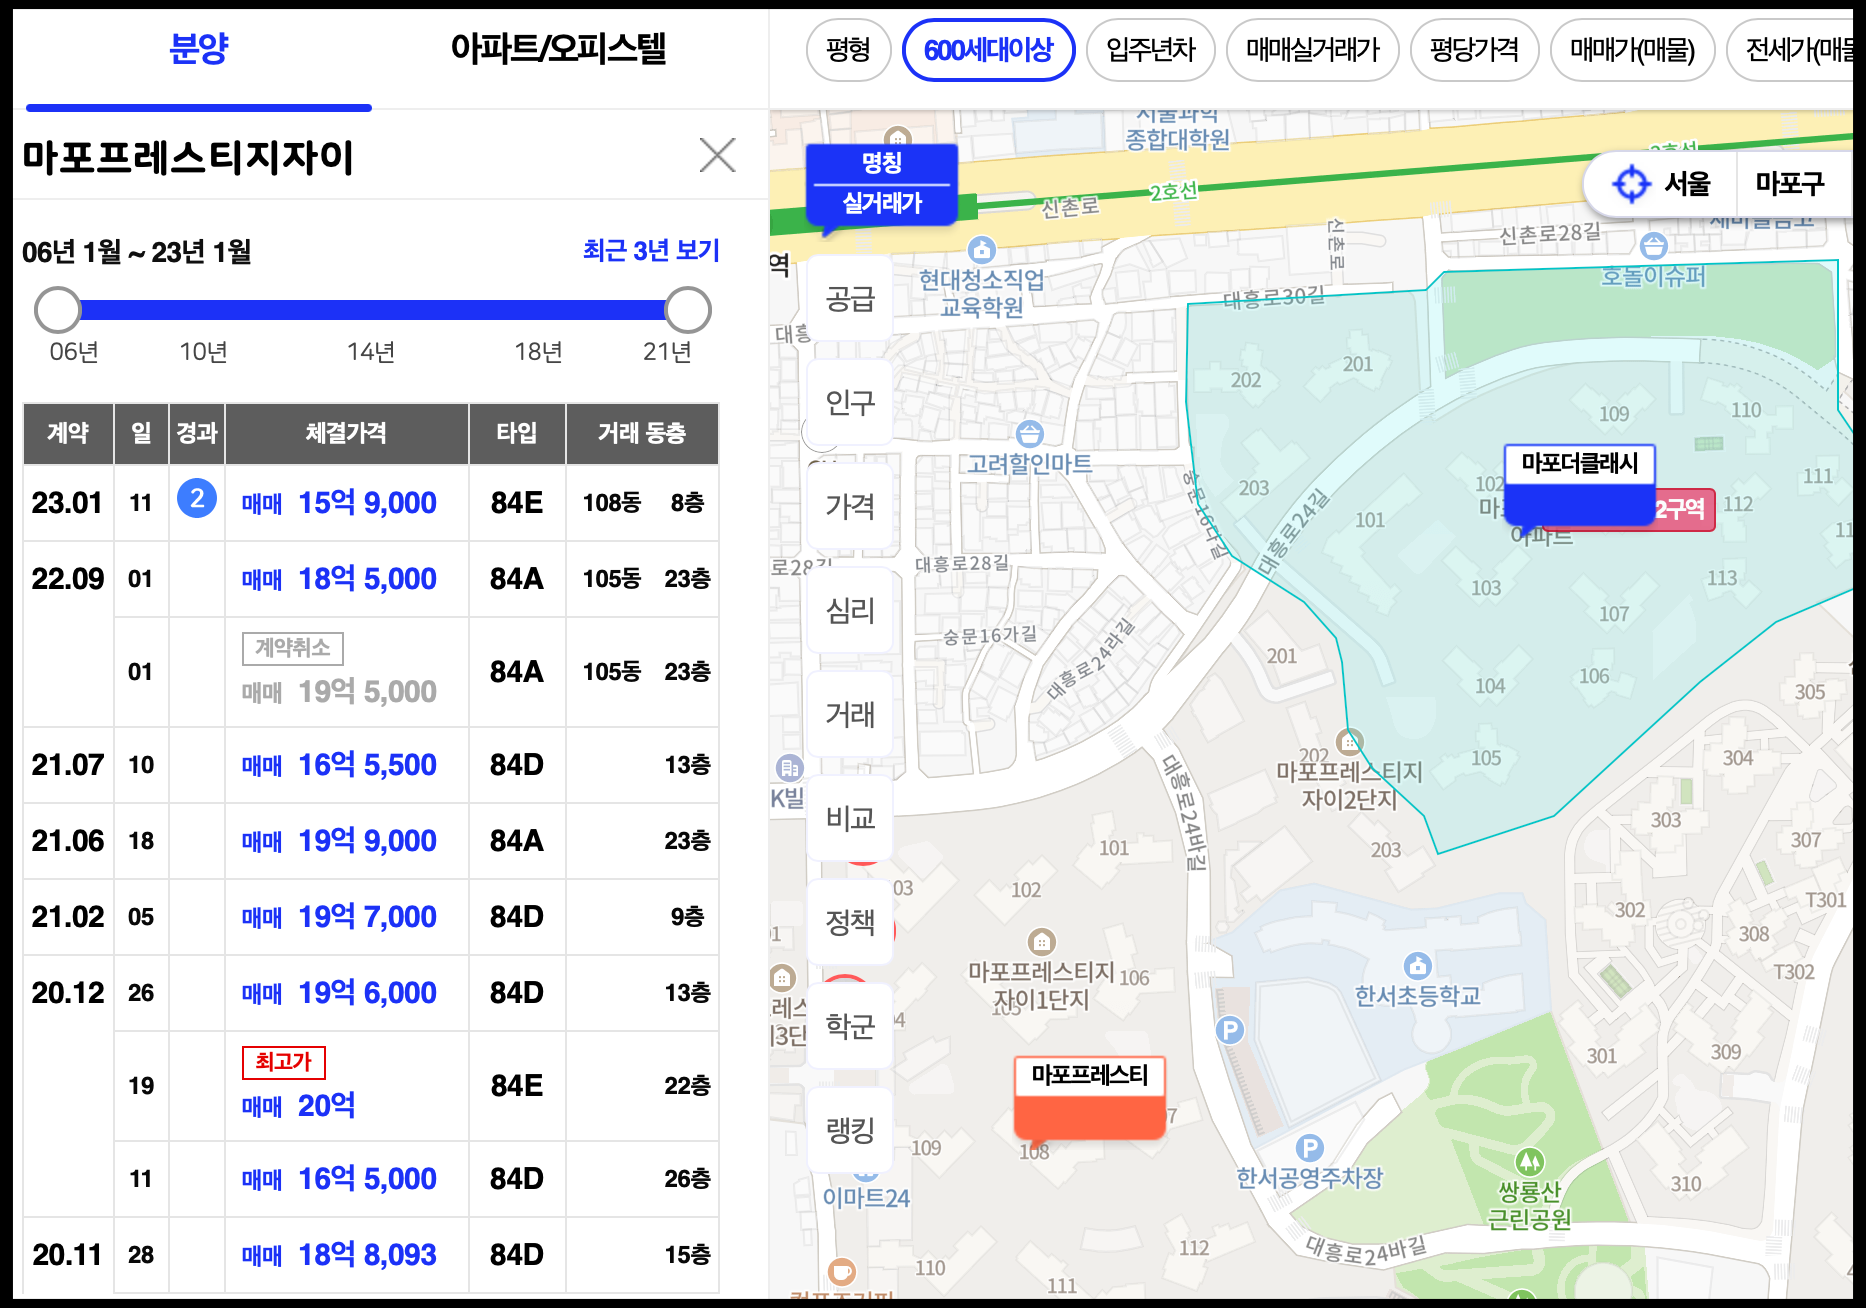Click the blue year range slider track
The image size is (1866, 1308).
point(372,310)
